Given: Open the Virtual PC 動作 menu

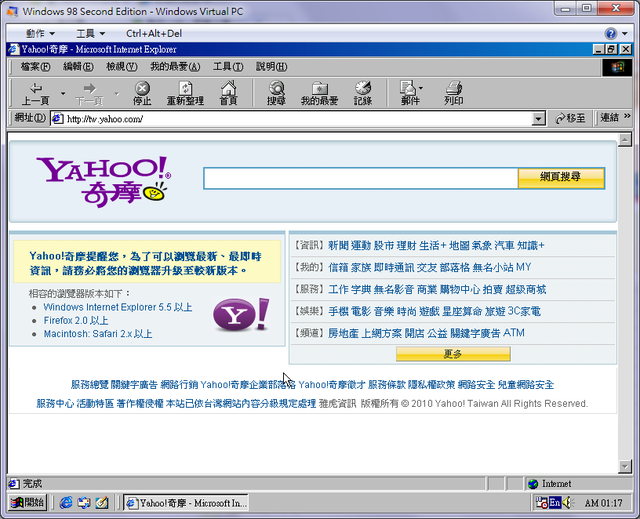Looking at the screenshot, I should 40,33.
